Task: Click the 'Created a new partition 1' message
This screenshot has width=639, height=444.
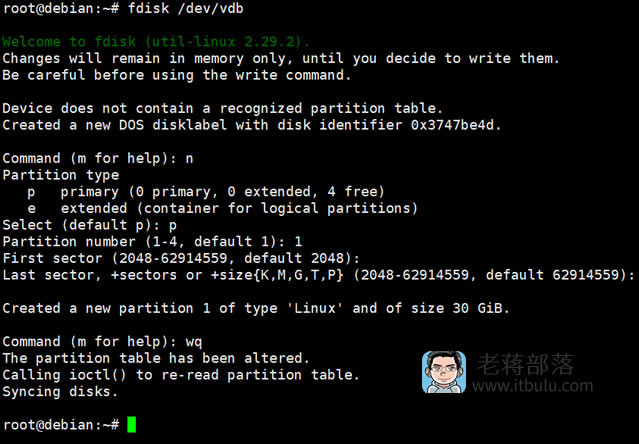Action: (x=256, y=308)
